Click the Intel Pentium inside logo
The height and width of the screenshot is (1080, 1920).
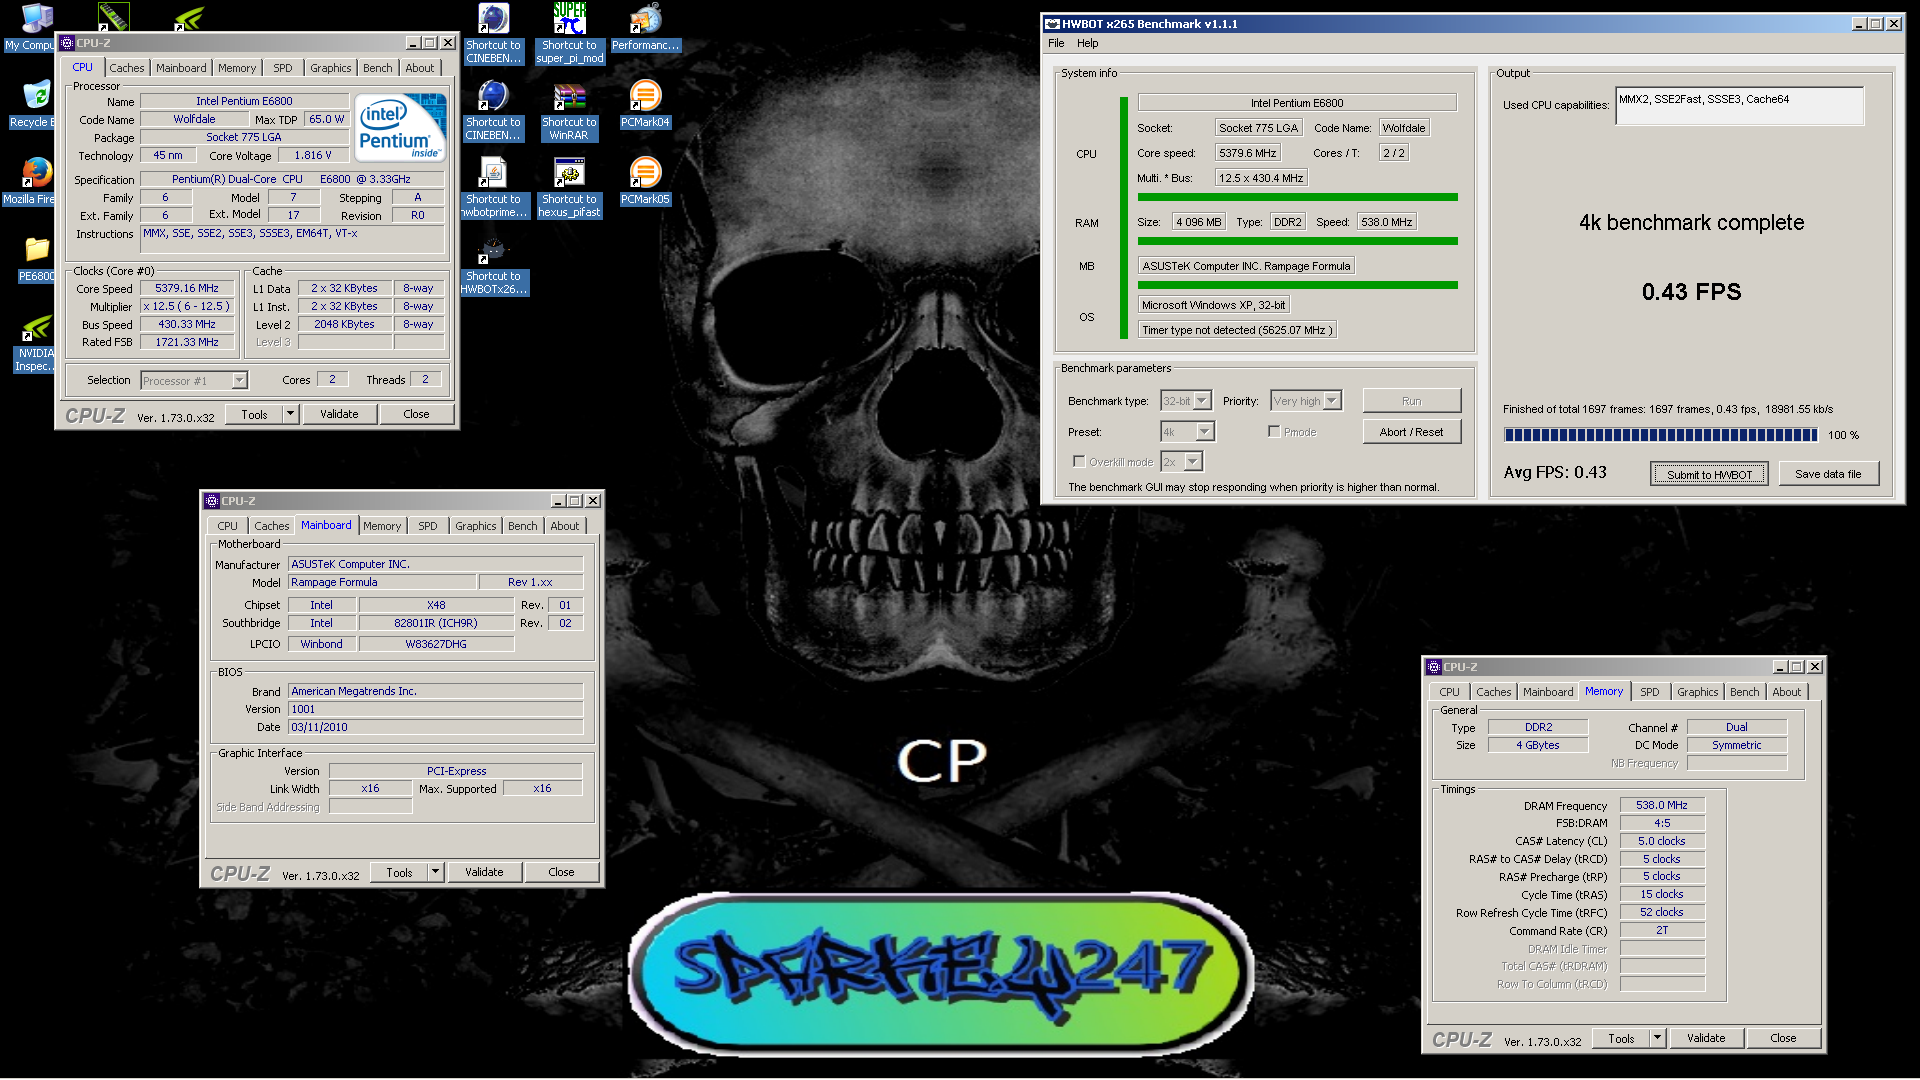[x=401, y=127]
